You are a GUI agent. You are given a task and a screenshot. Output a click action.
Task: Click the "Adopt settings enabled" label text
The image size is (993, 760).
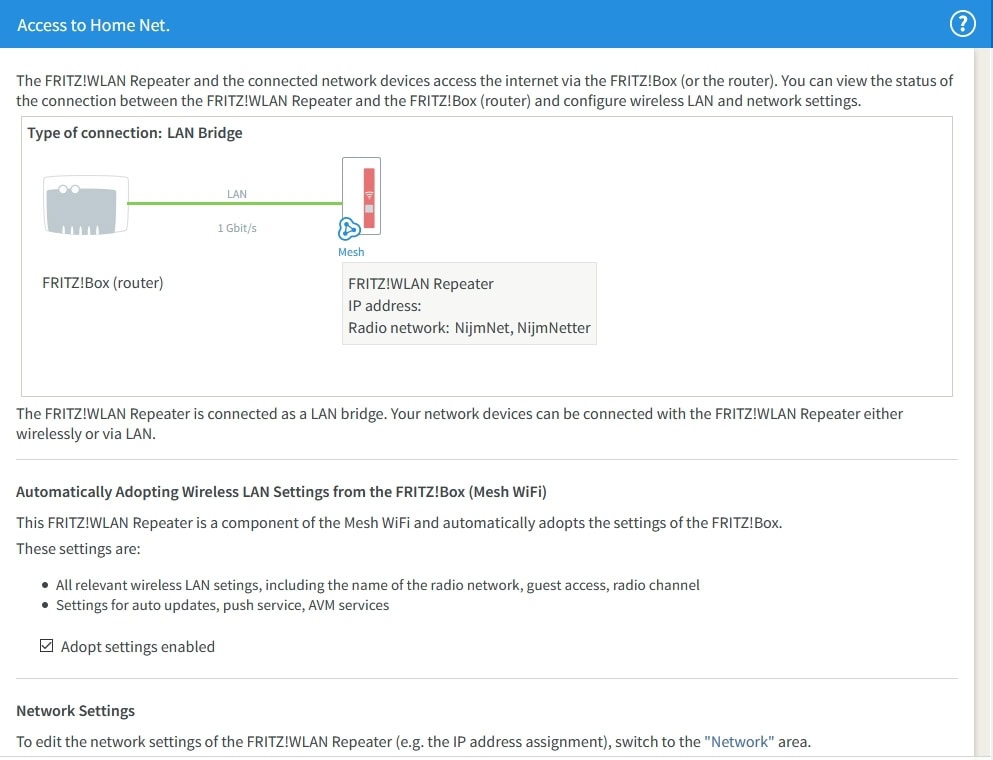pyautogui.click(x=137, y=647)
